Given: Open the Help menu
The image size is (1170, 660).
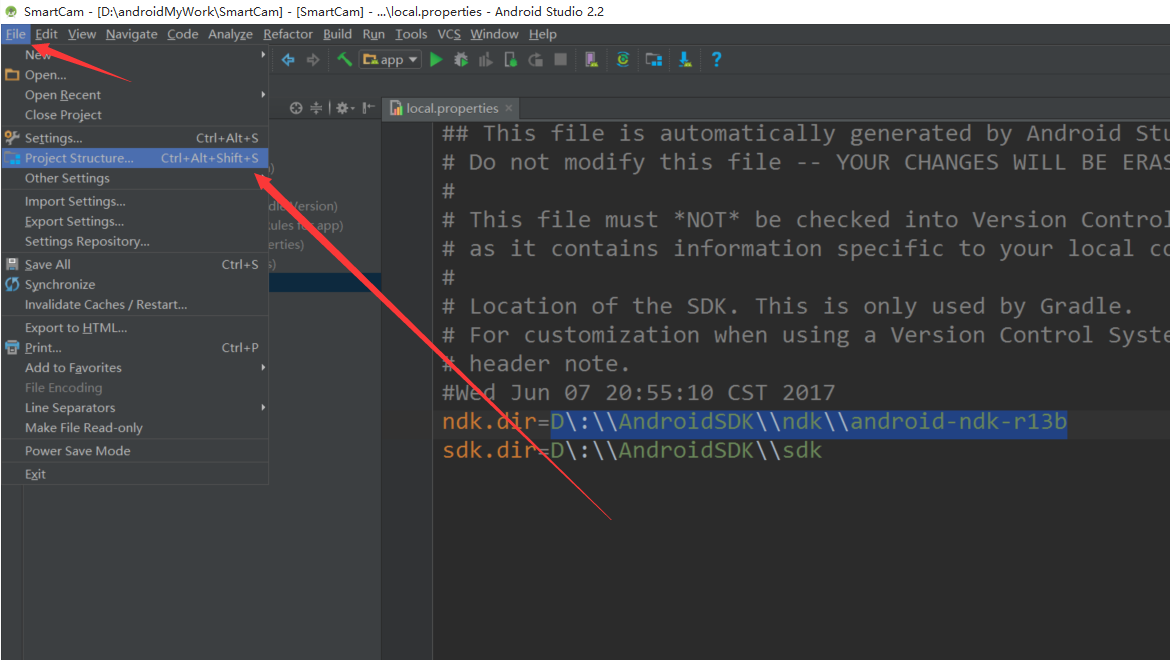Looking at the screenshot, I should [x=542, y=34].
